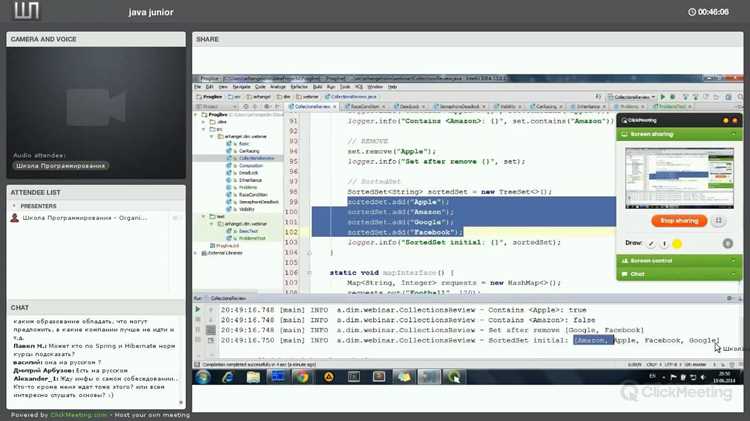Click the pencil draw tool in ClickMeeting
Viewport: 750px width, 421px height.
651,244
